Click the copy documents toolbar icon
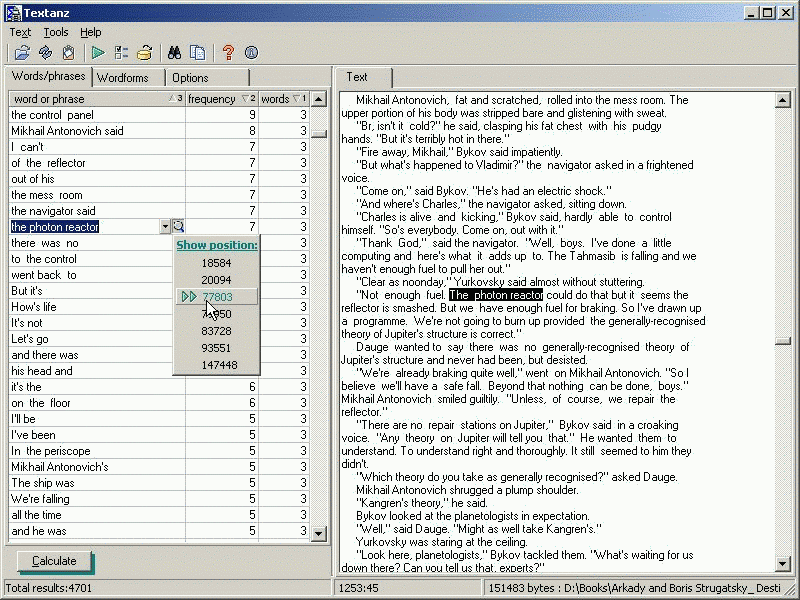The width and height of the screenshot is (800, 600). pos(197,53)
